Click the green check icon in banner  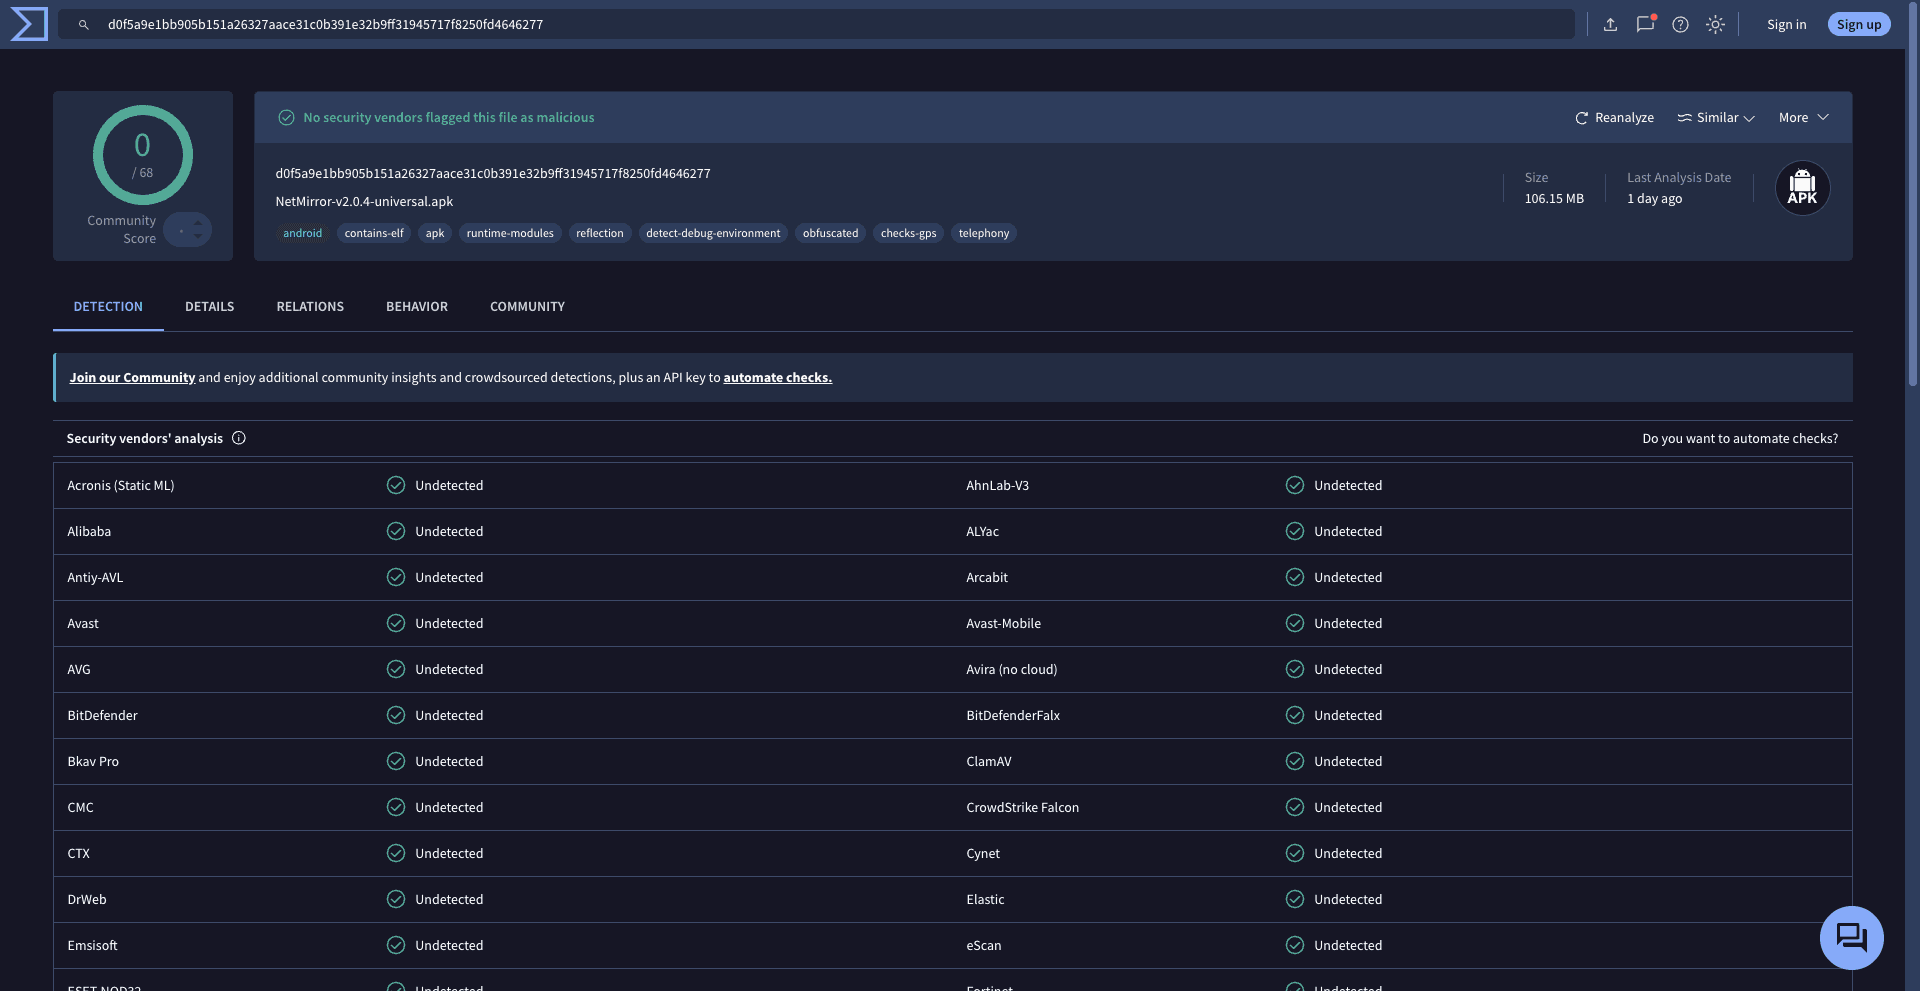coord(286,118)
